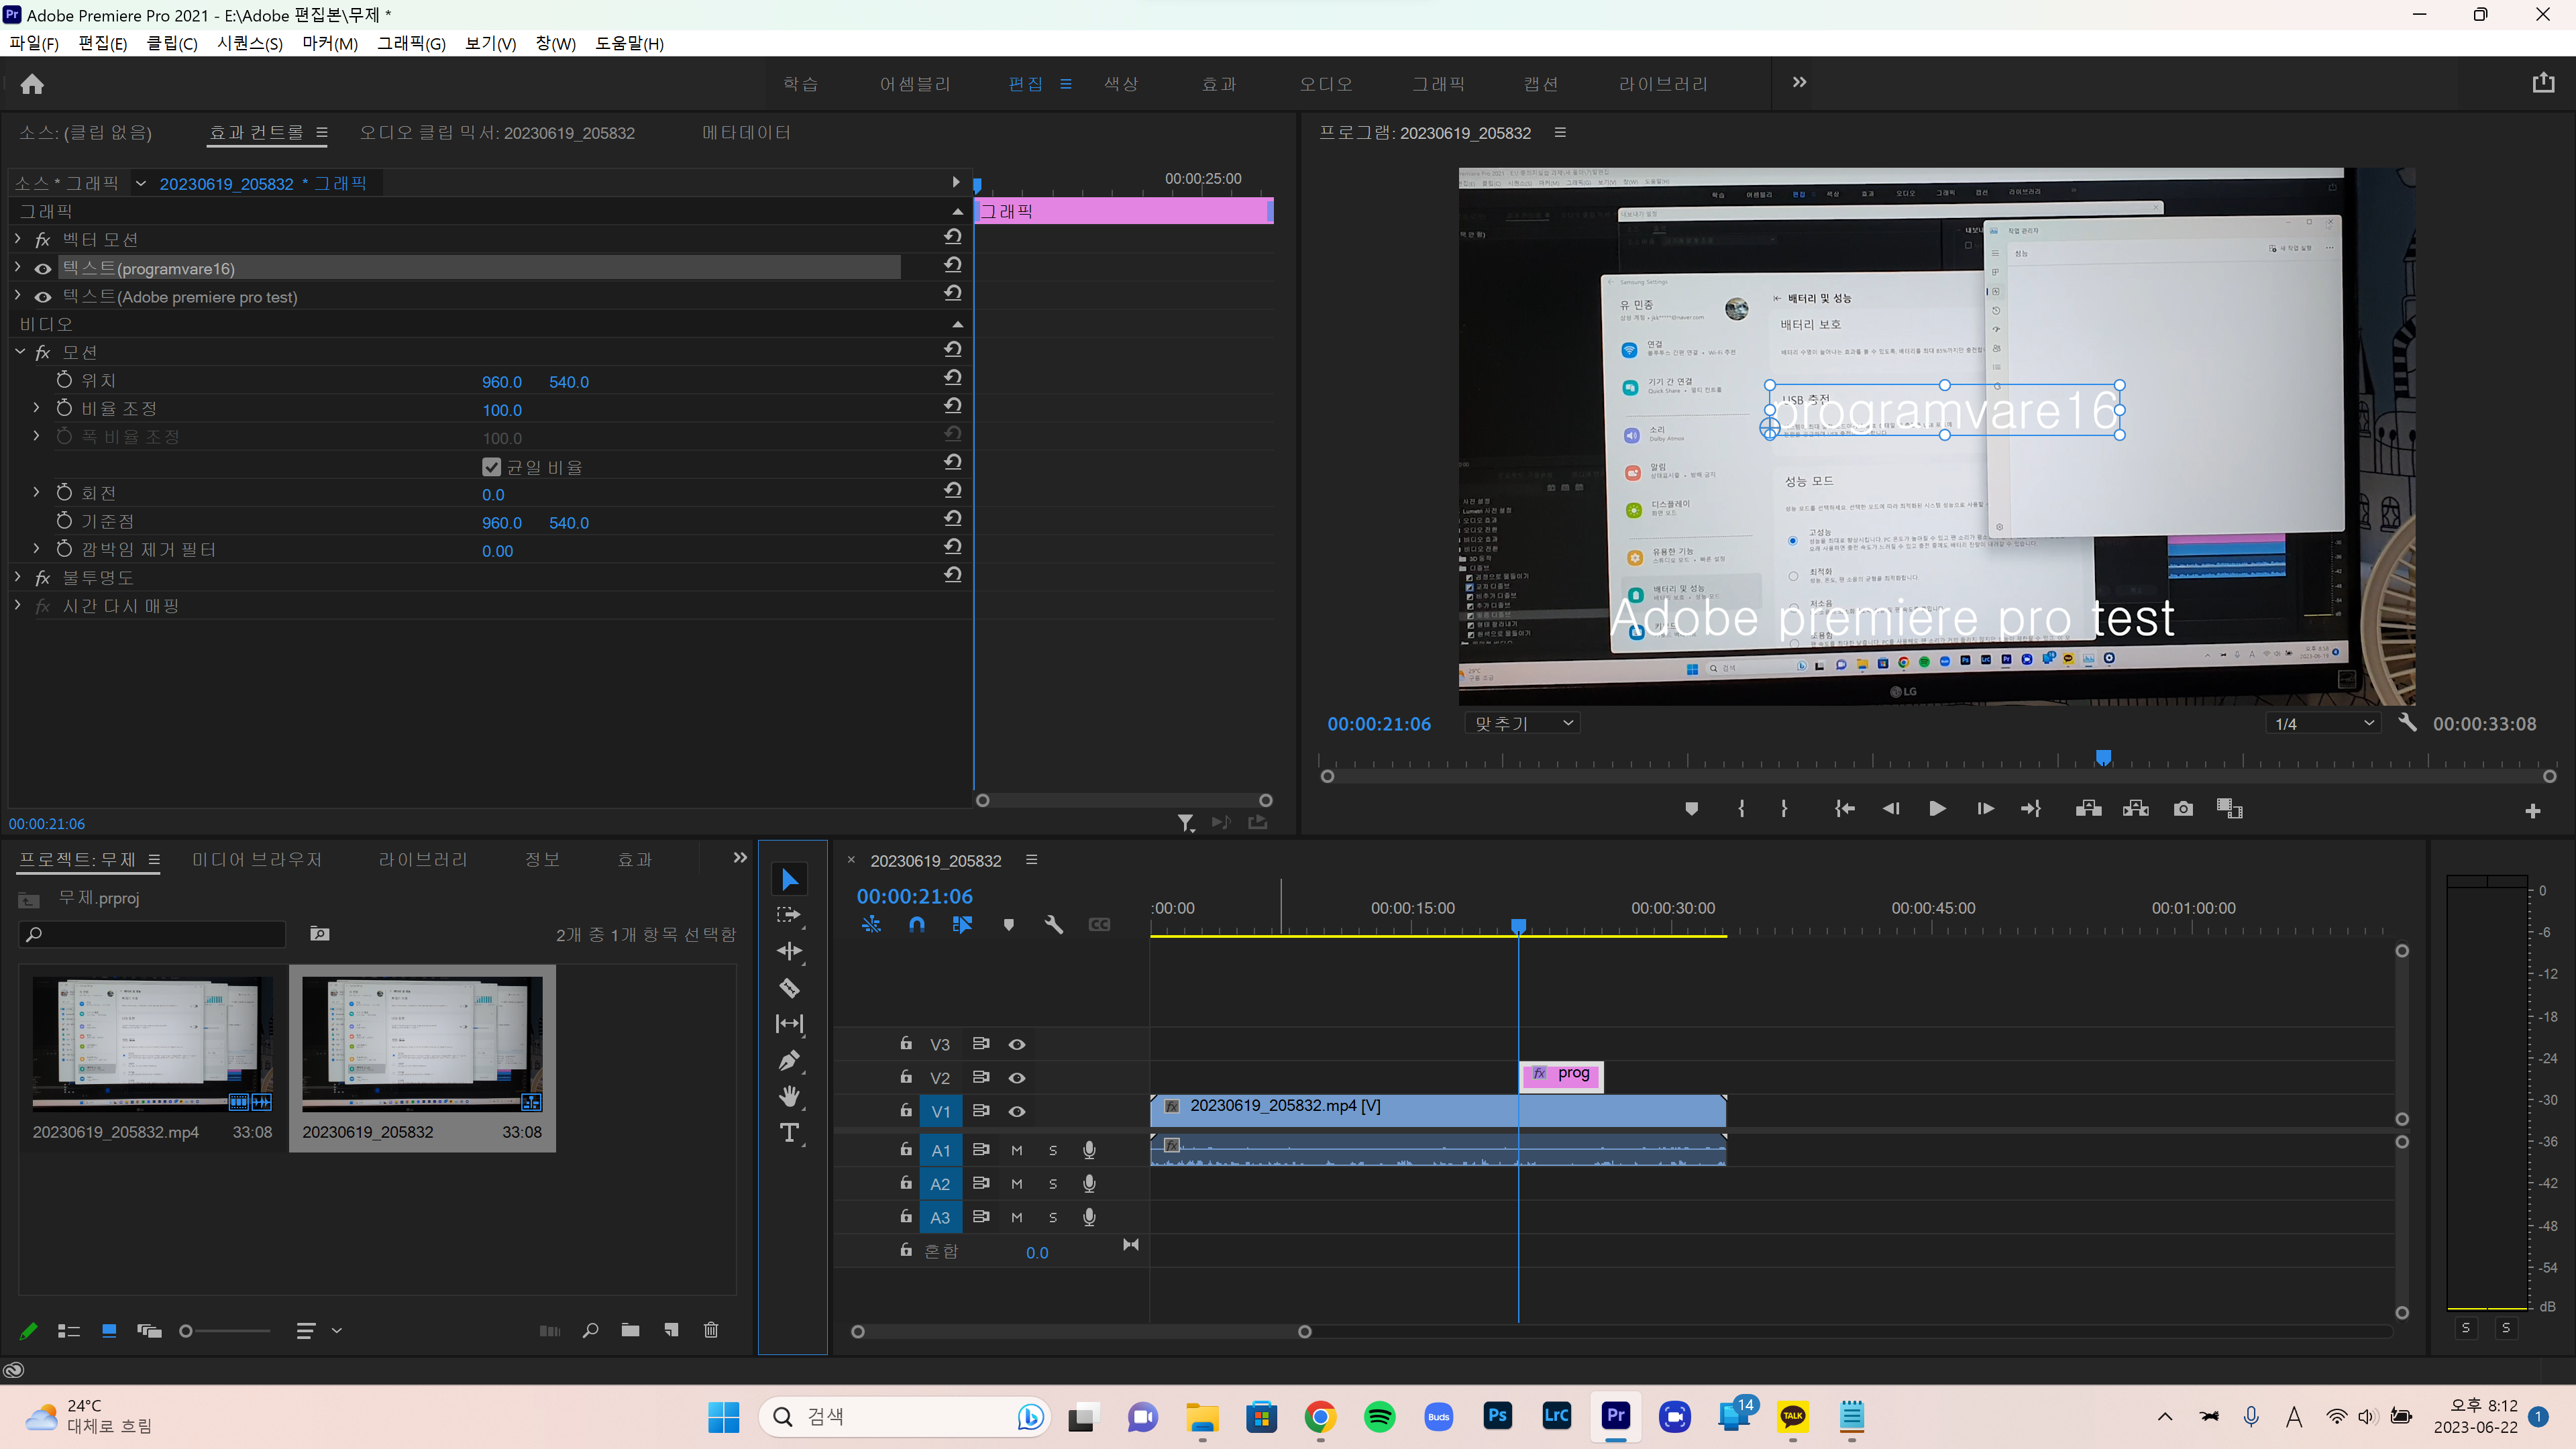Image resolution: width=2576 pixels, height=1449 pixels.
Task: Click the Add Marker icon in the Program monitor
Action: click(x=1691, y=809)
